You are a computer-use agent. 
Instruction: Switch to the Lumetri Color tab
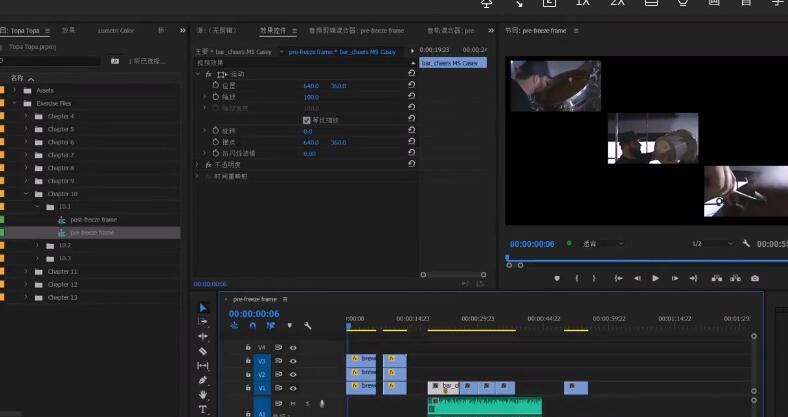coord(115,31)
